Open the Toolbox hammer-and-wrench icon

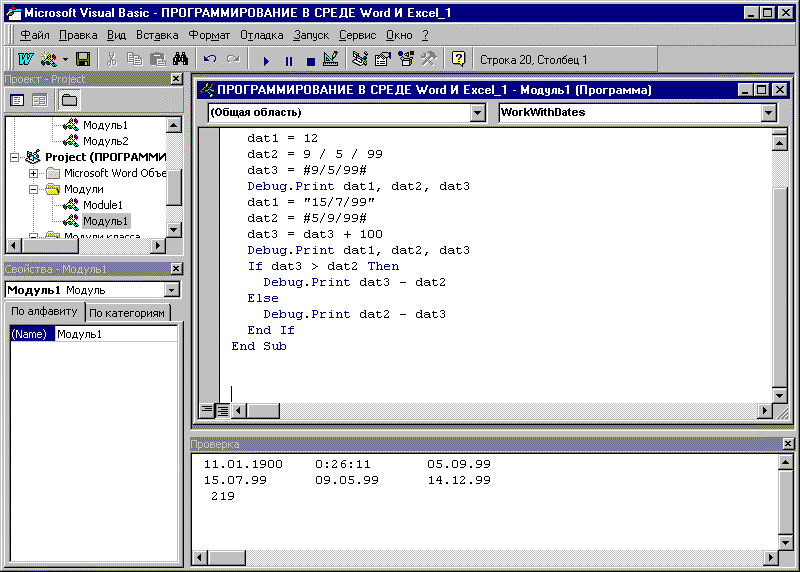coord(429,60)
